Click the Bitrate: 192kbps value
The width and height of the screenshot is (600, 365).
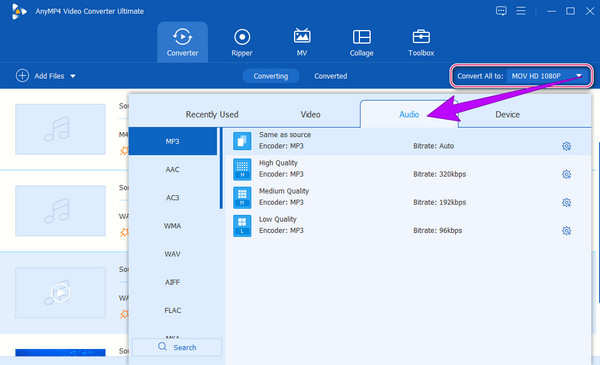coord(439,202)
